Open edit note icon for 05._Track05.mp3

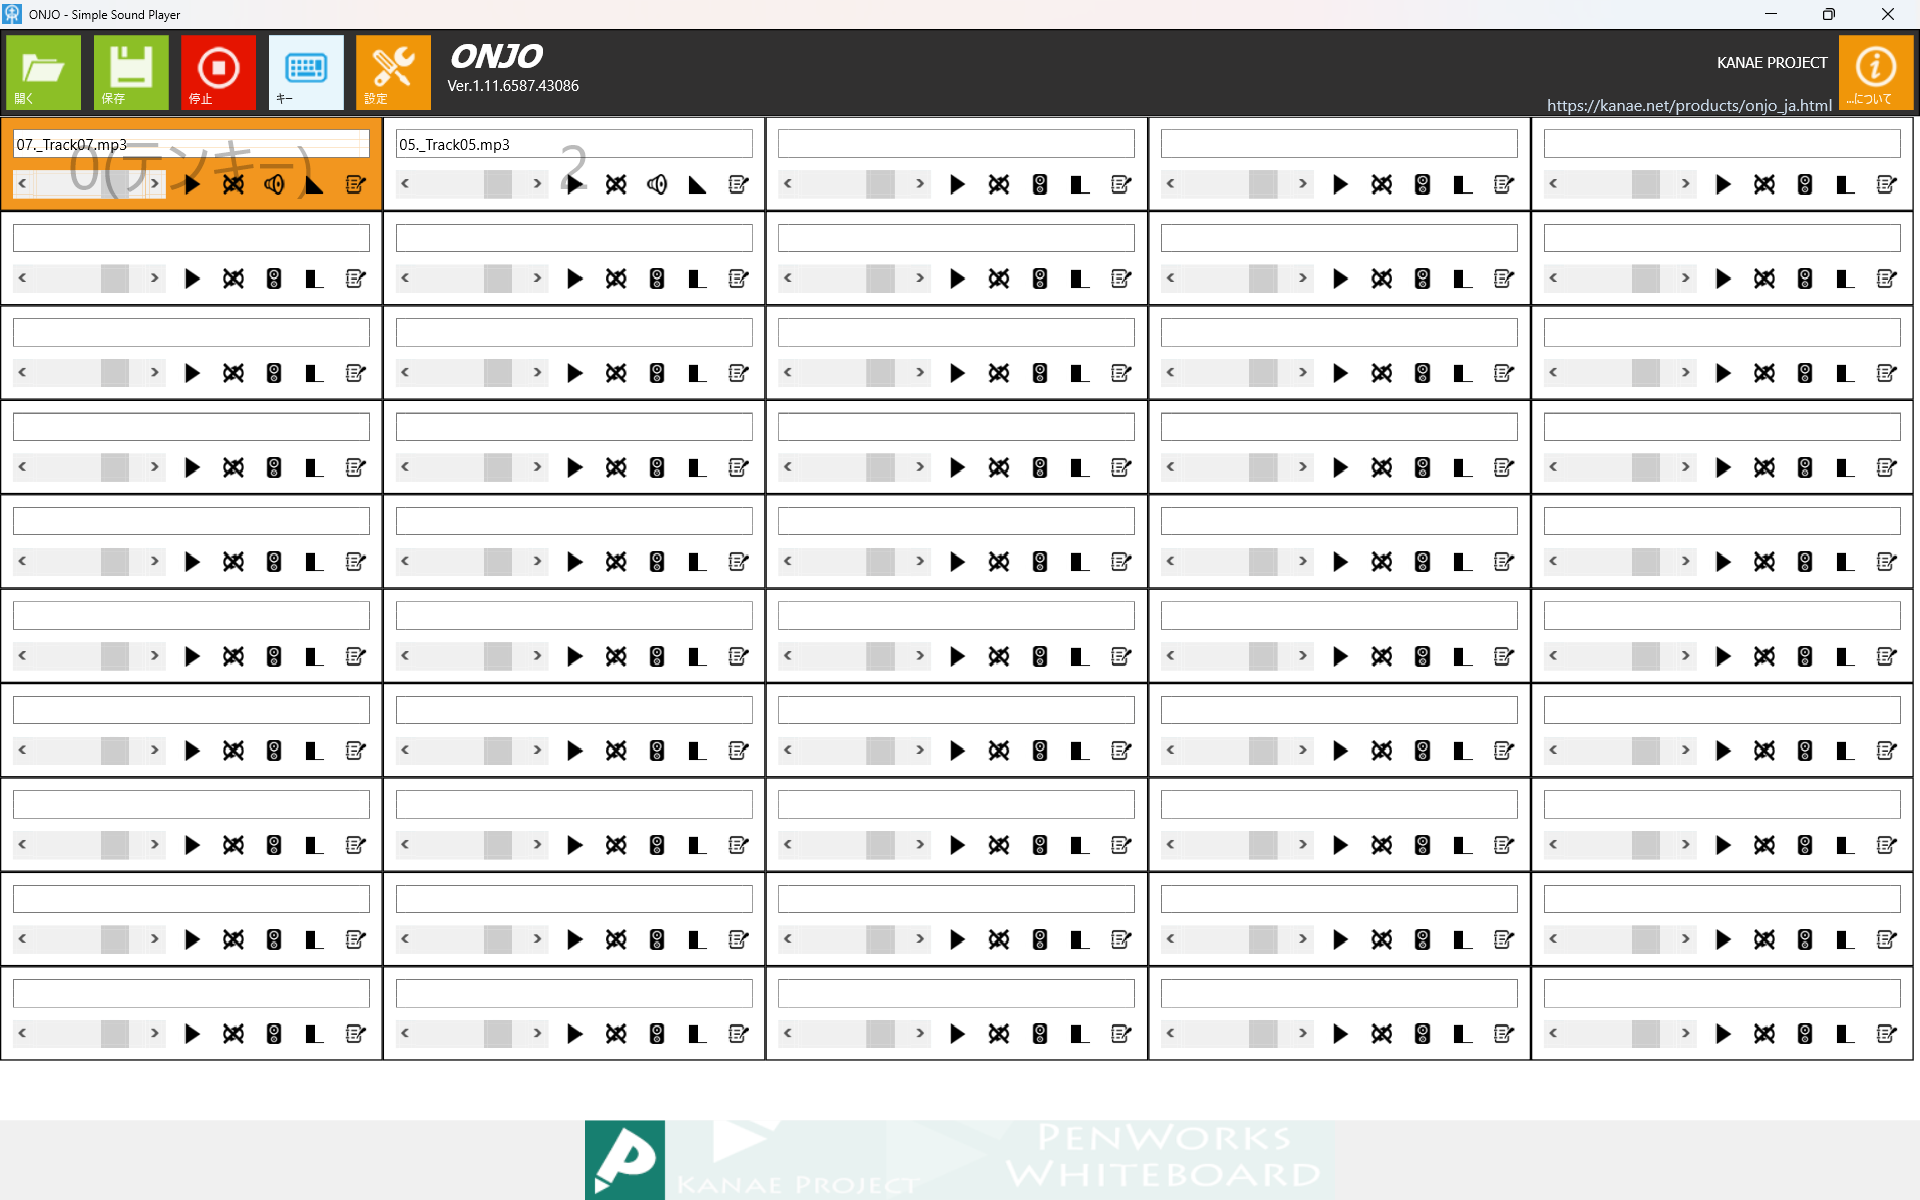[x=738, y=184]
